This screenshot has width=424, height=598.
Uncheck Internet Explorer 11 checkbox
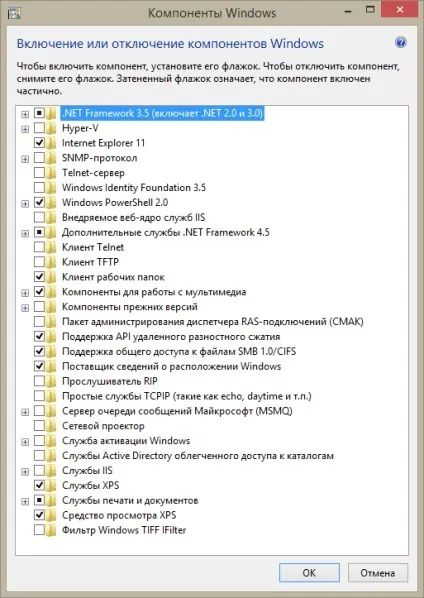(39, 143)
